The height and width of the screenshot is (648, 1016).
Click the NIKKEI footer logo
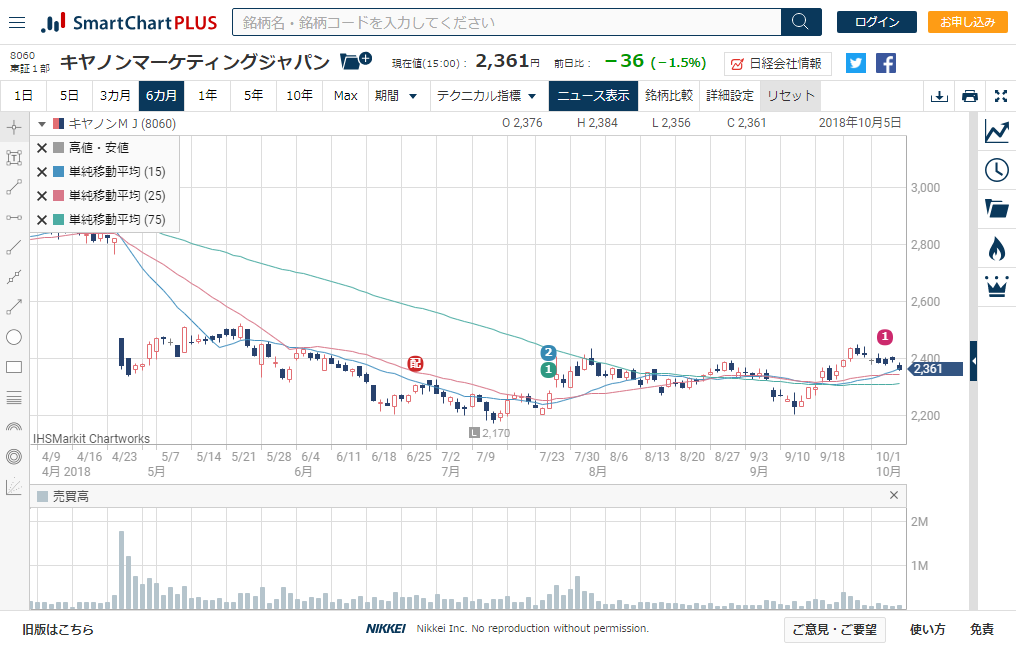pos(386,629)
